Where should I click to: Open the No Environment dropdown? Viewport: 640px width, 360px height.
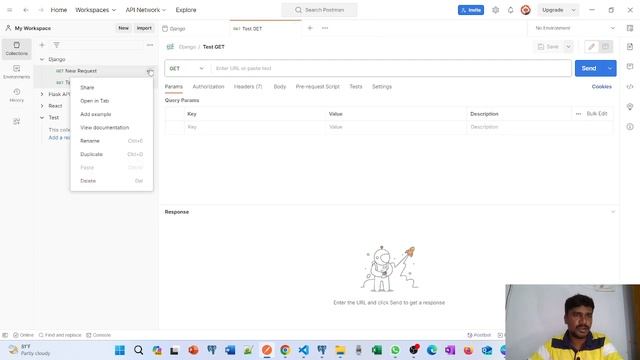(575, 28)
